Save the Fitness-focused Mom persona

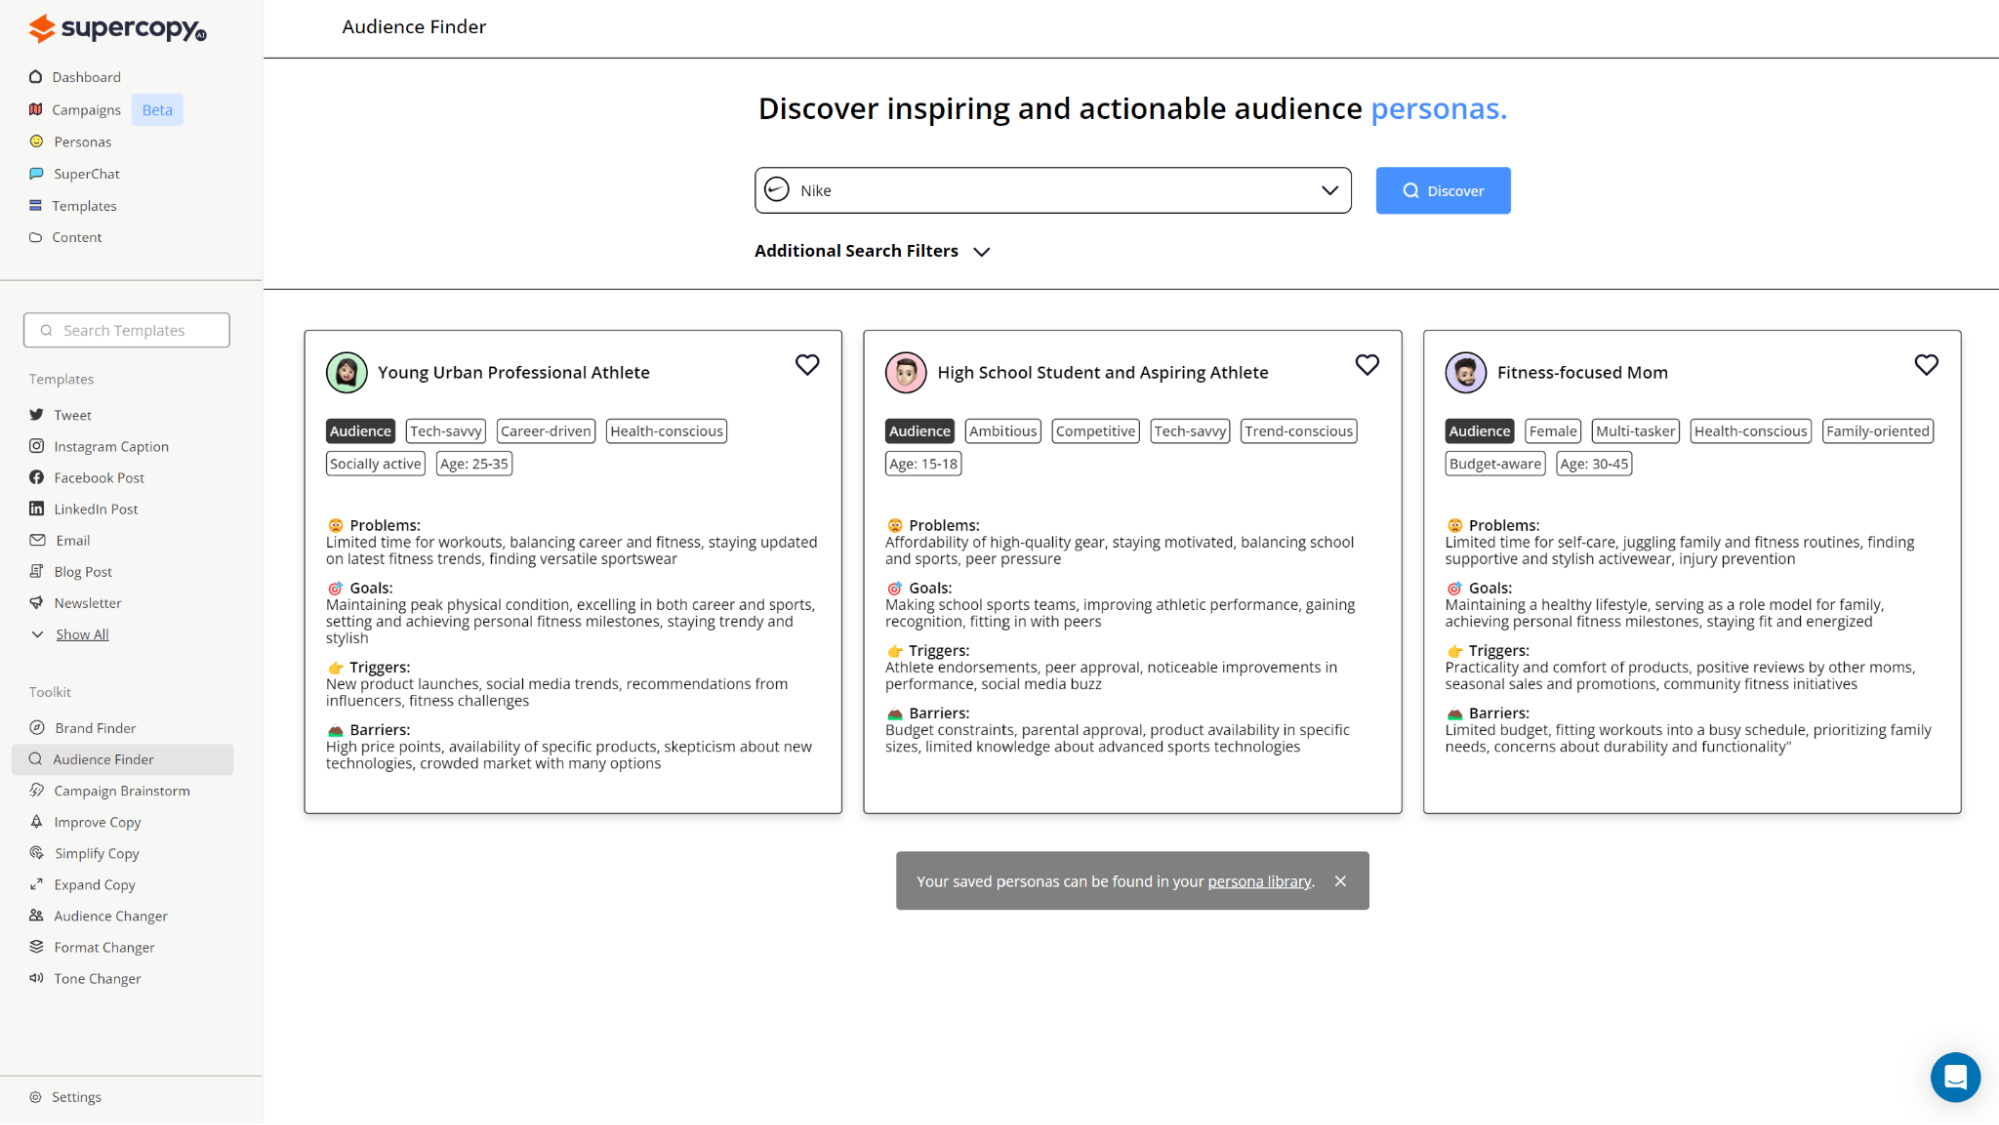point(1926,364)
